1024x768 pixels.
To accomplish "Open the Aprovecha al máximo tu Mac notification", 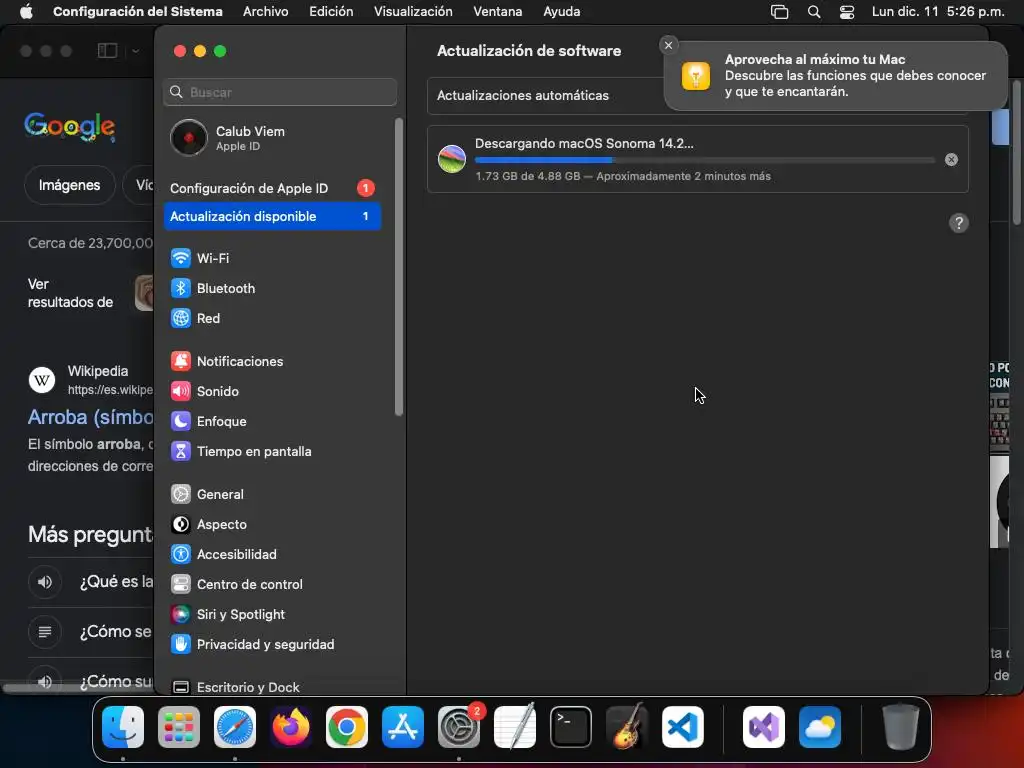I will point(835,76).
